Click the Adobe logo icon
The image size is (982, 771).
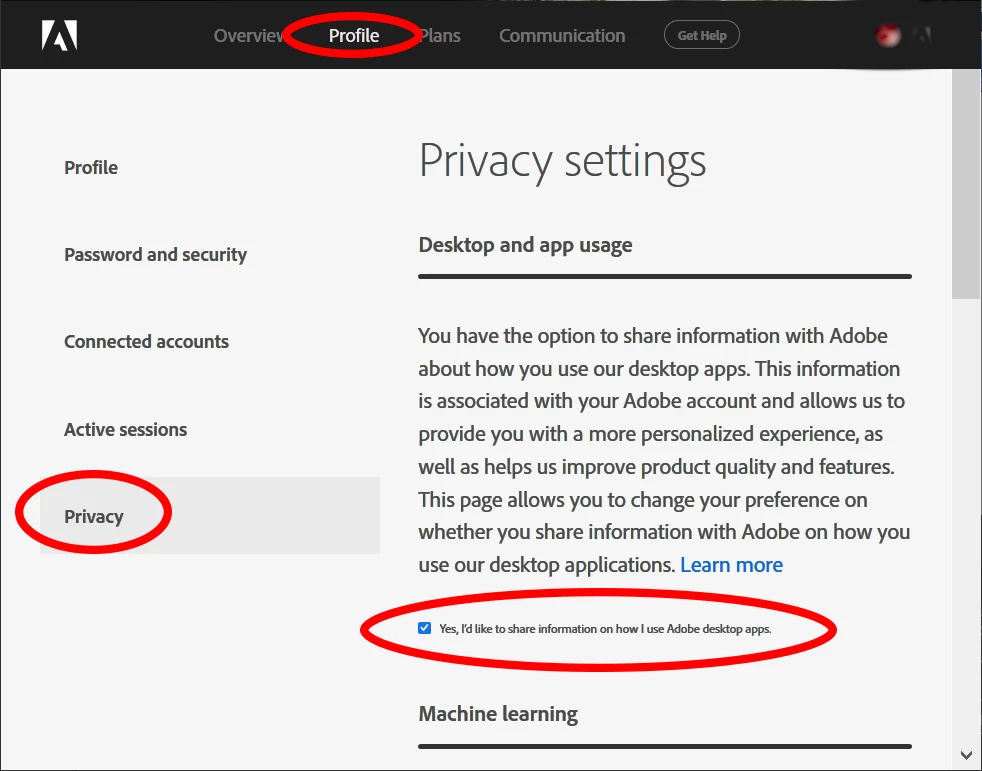pos(59,35)
